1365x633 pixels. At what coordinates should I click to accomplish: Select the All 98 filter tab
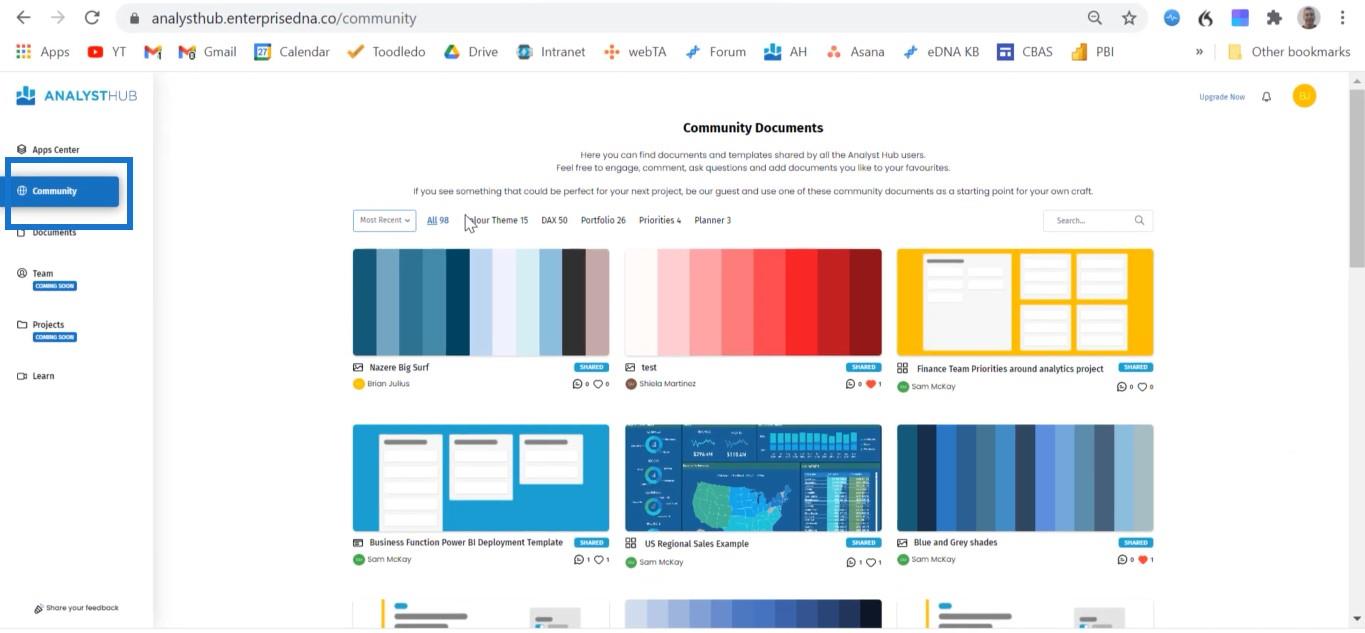[438, 220]
